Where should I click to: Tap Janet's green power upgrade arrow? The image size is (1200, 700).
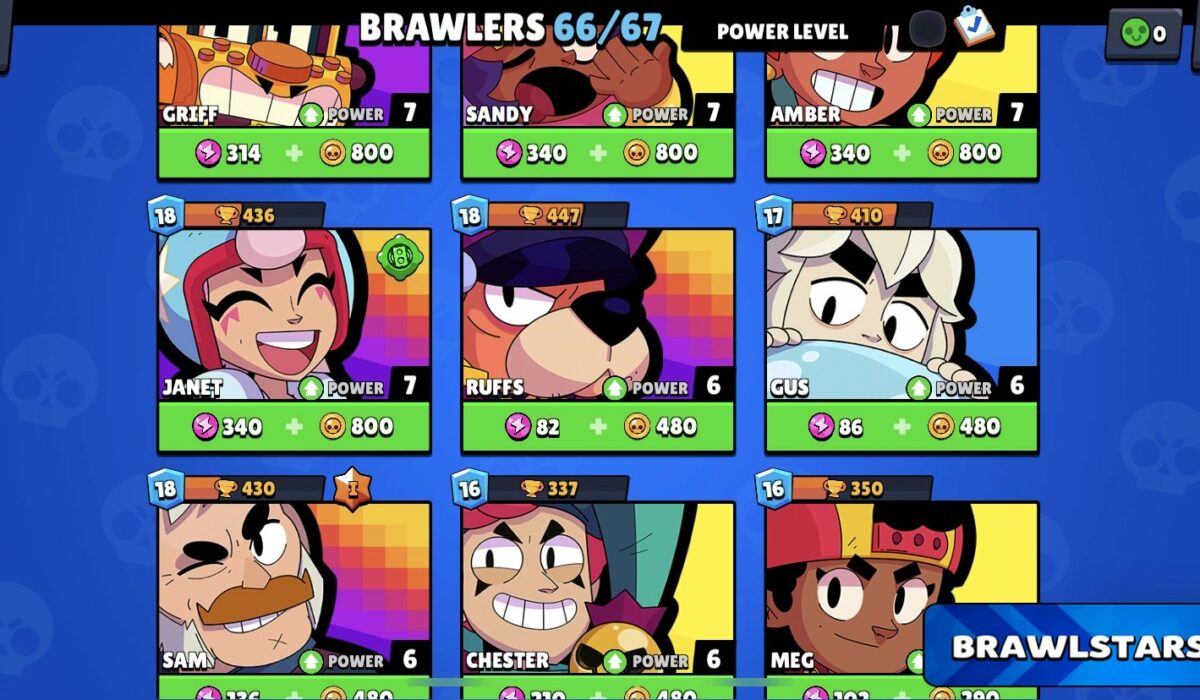[x=311, y=387]
